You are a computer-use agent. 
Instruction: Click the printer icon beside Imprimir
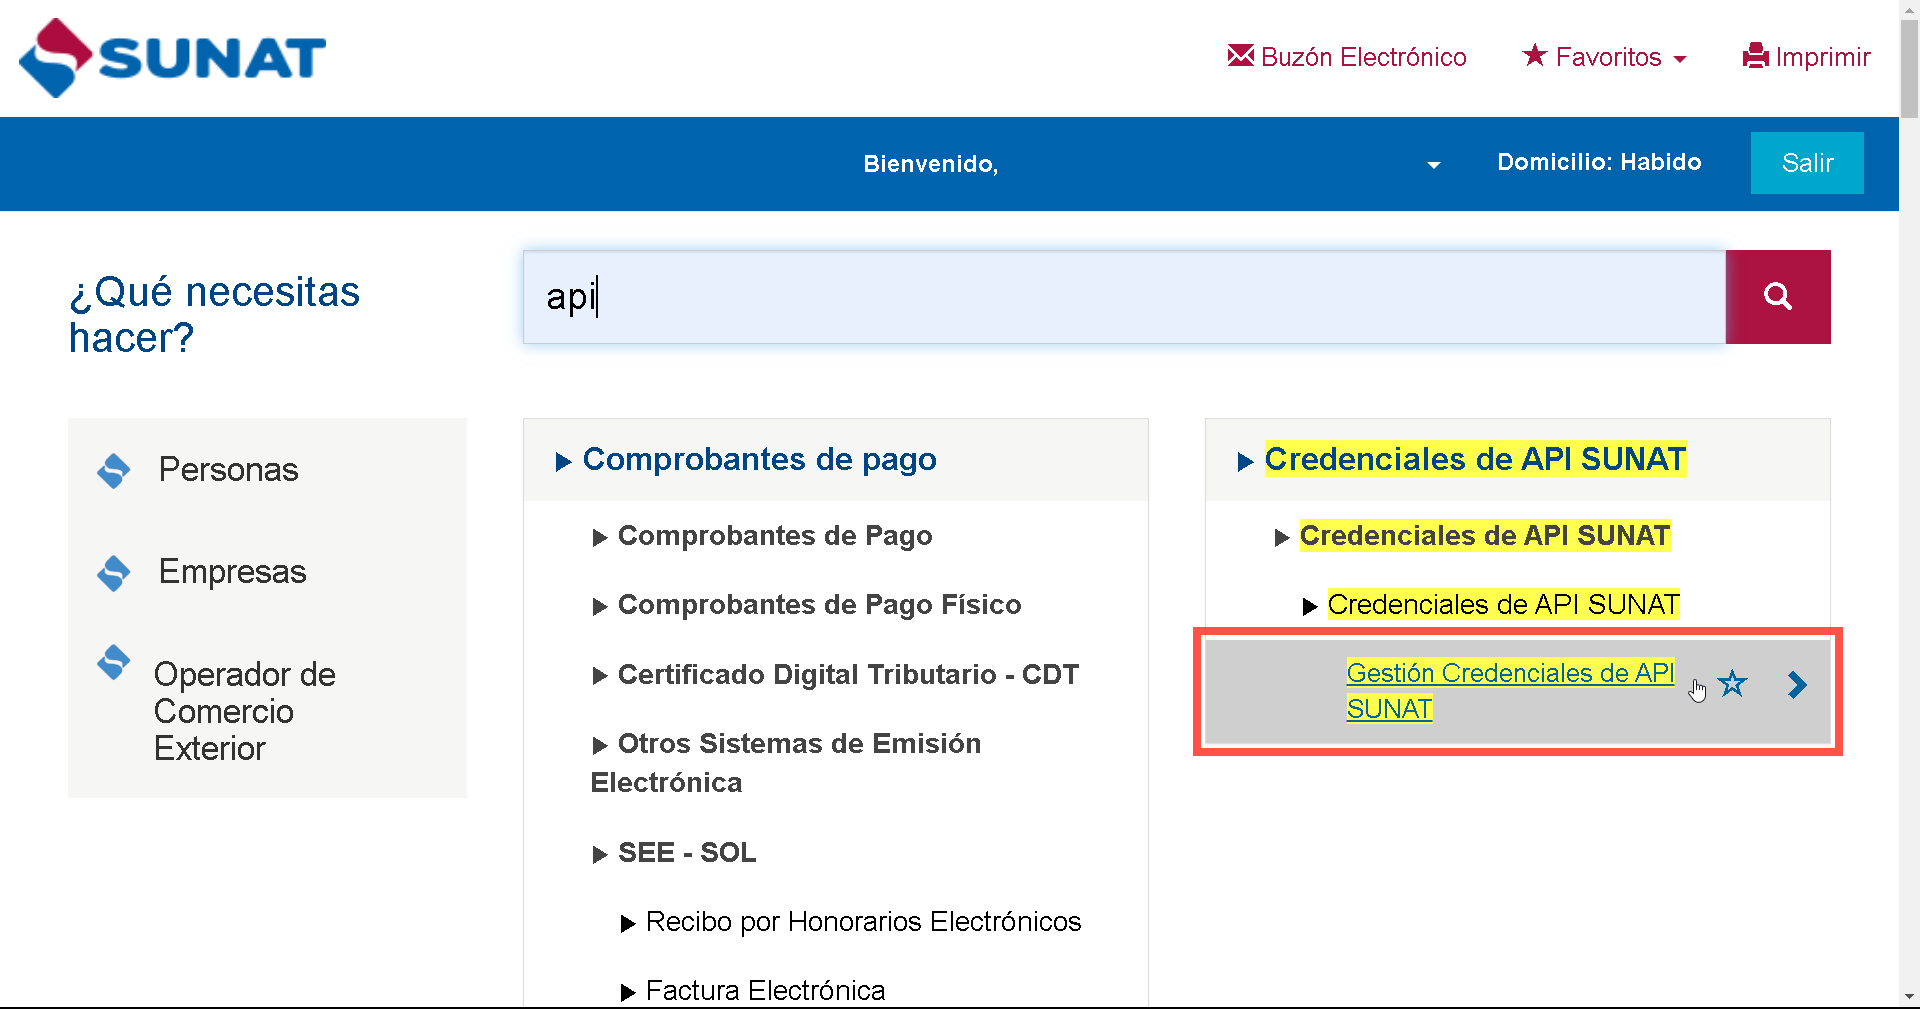click(1755, 56)
